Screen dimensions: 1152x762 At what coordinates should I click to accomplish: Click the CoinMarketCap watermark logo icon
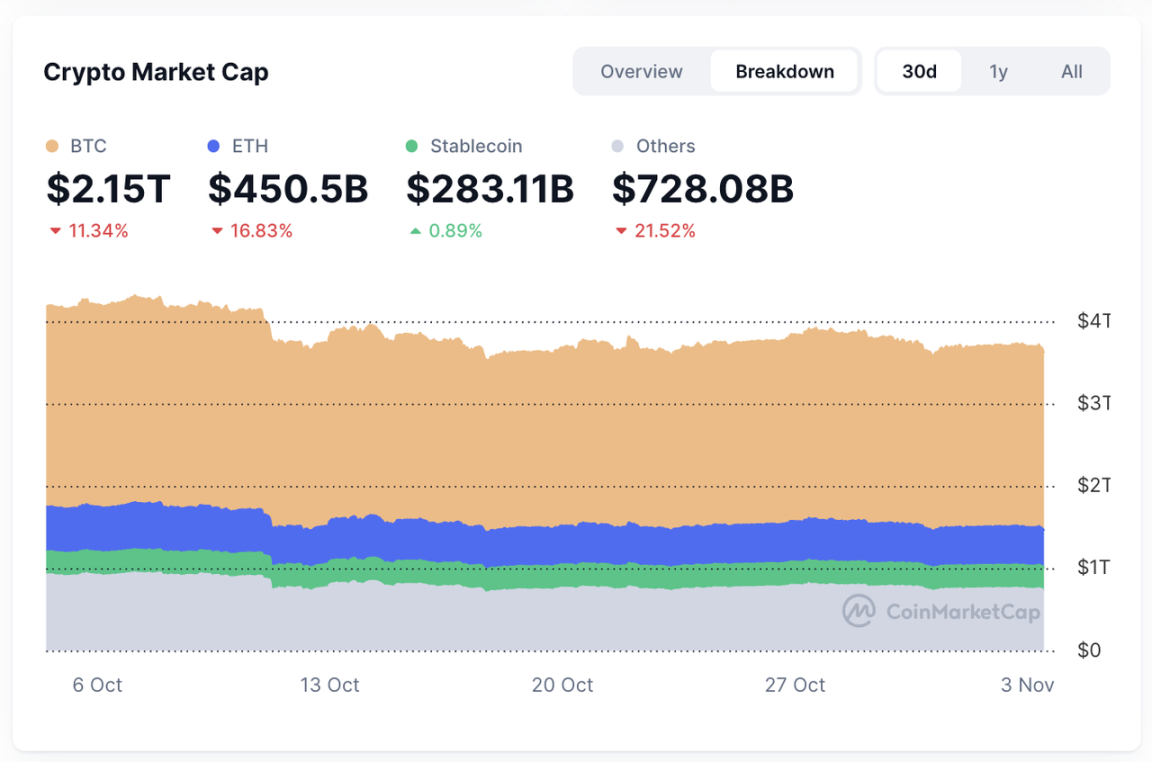pyautogui.click(x=858, y=611)
